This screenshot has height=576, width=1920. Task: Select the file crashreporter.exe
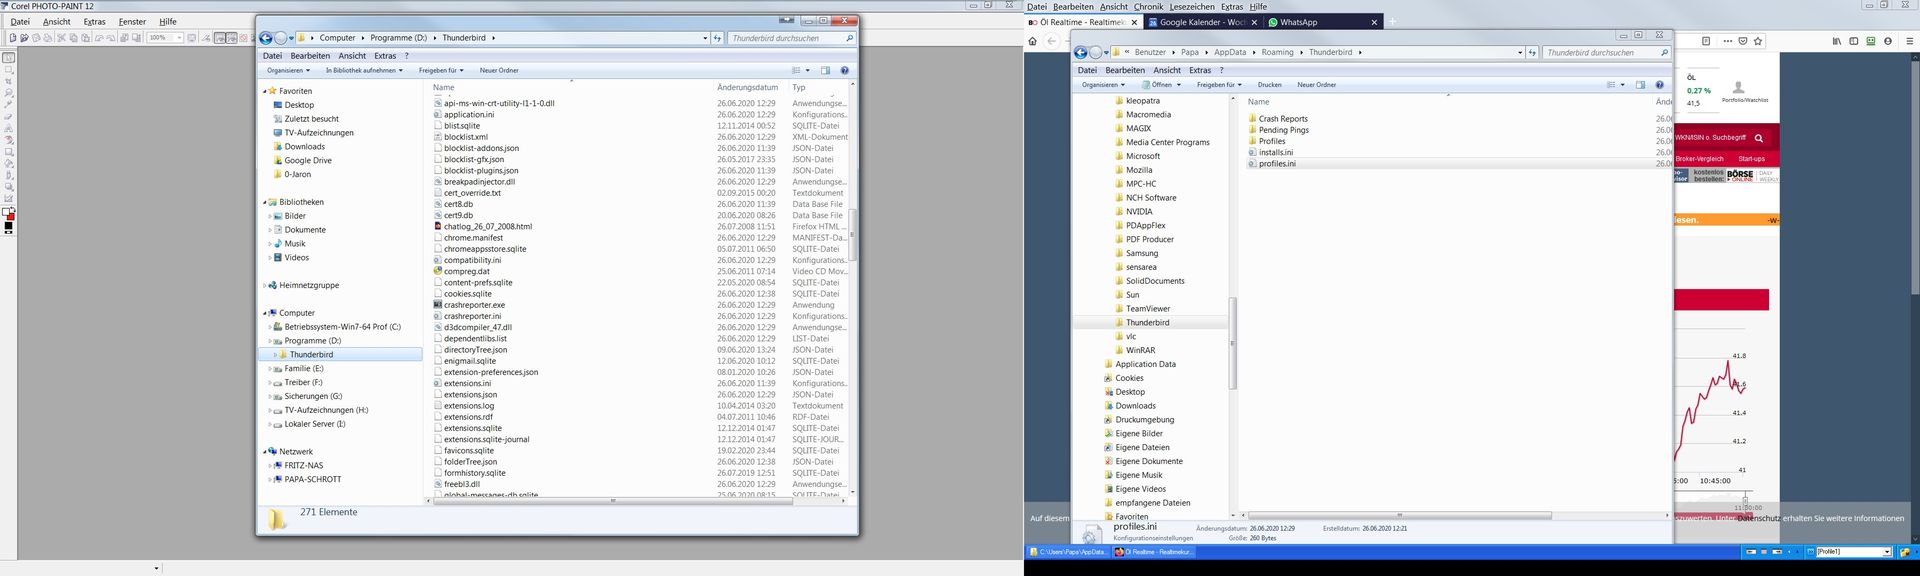pos(475,305)
